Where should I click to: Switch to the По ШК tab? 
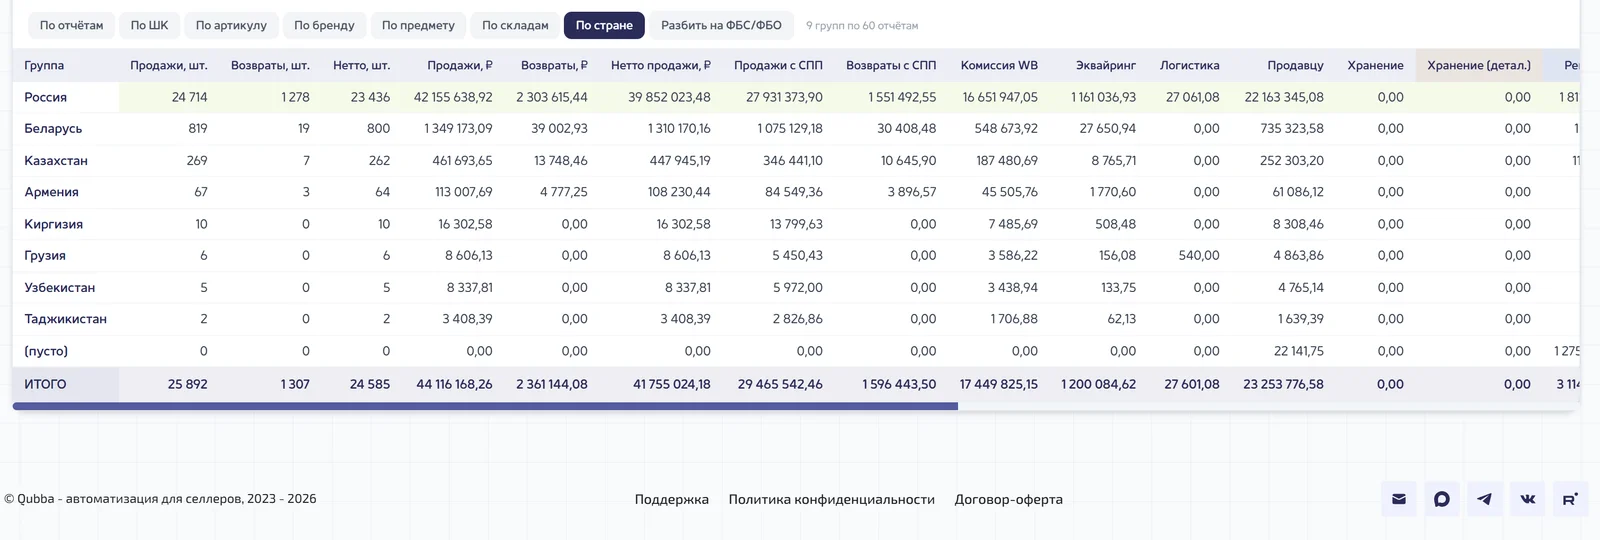tap(149, 25)
